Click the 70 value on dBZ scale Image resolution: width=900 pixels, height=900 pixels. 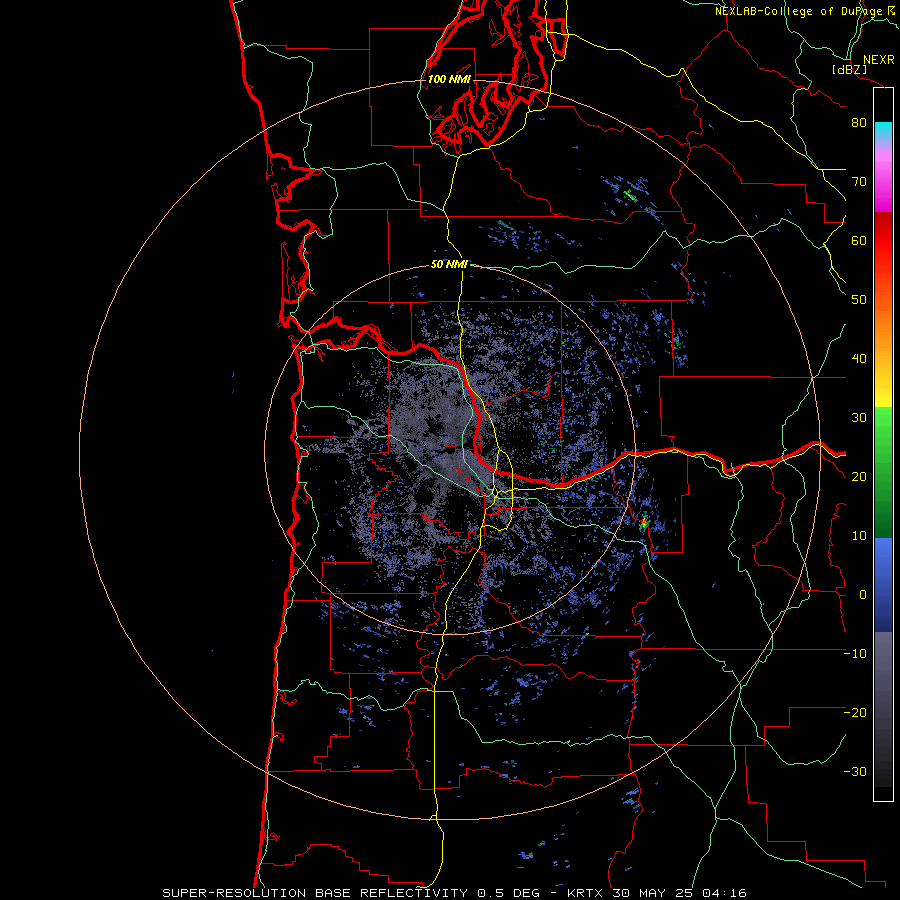[x=859, y=181]
